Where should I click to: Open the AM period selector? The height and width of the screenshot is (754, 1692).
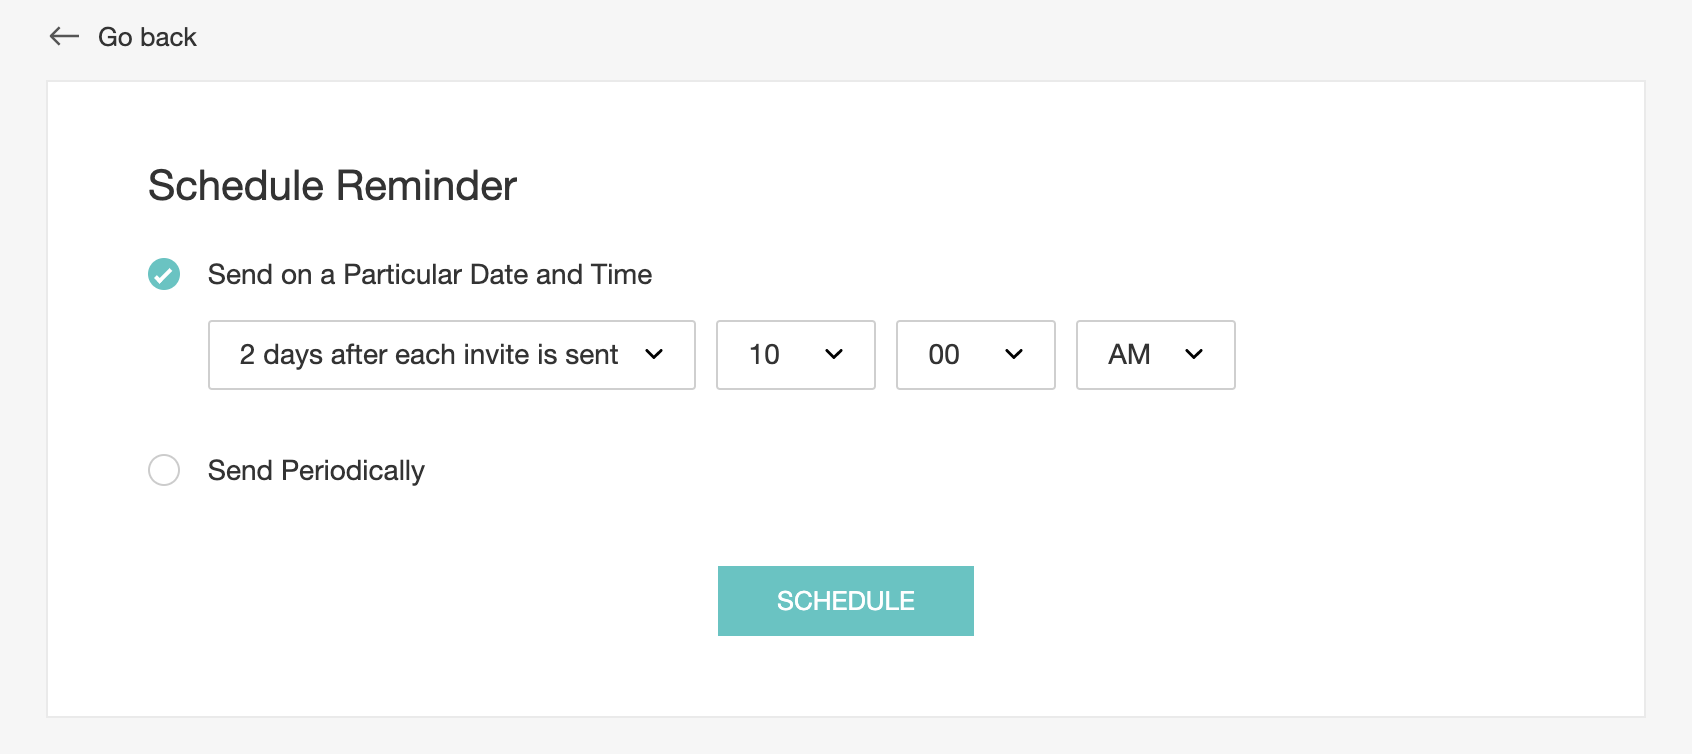pos(1155,355)
